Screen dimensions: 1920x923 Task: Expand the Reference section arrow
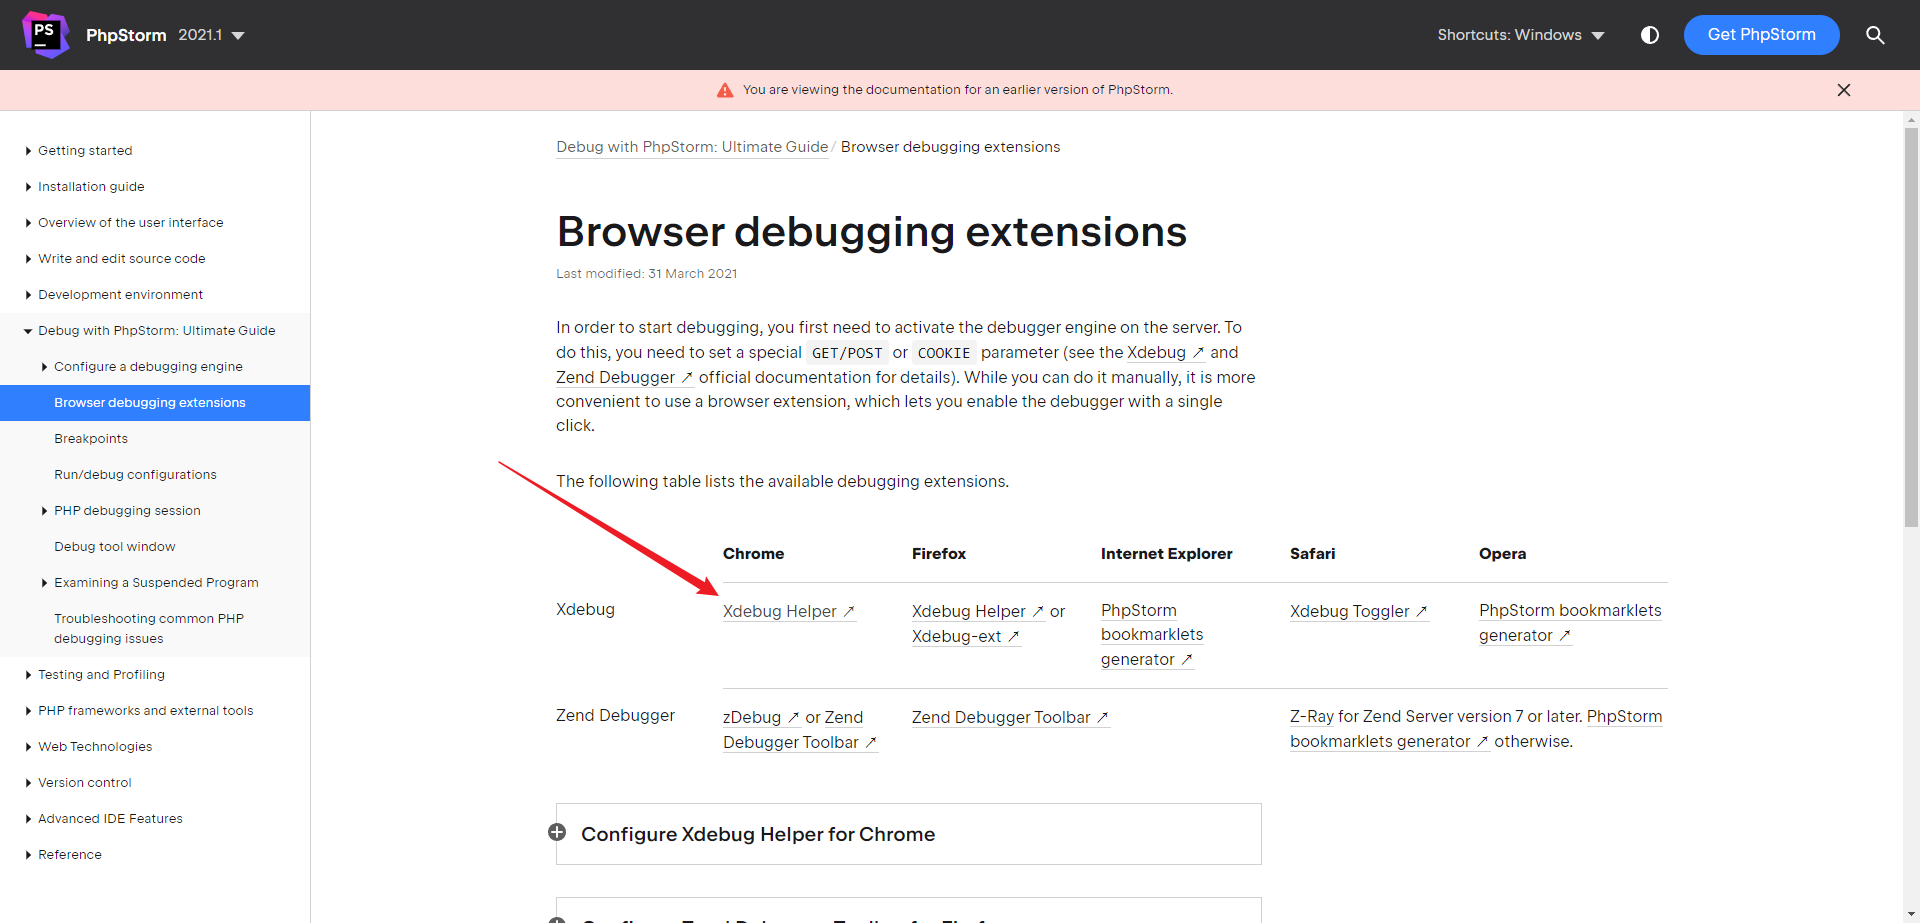(28, 855)
